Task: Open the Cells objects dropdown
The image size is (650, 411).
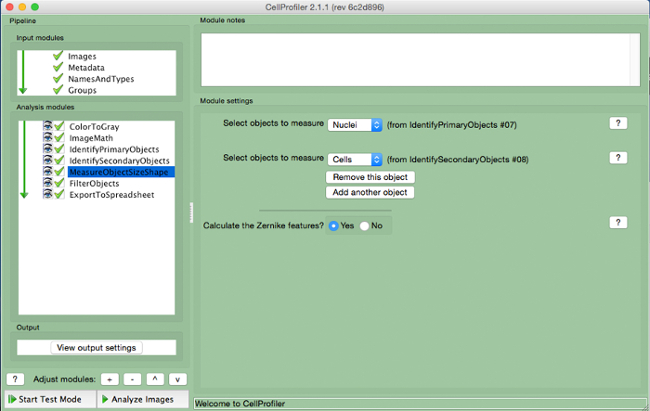Action: [355, 159]
